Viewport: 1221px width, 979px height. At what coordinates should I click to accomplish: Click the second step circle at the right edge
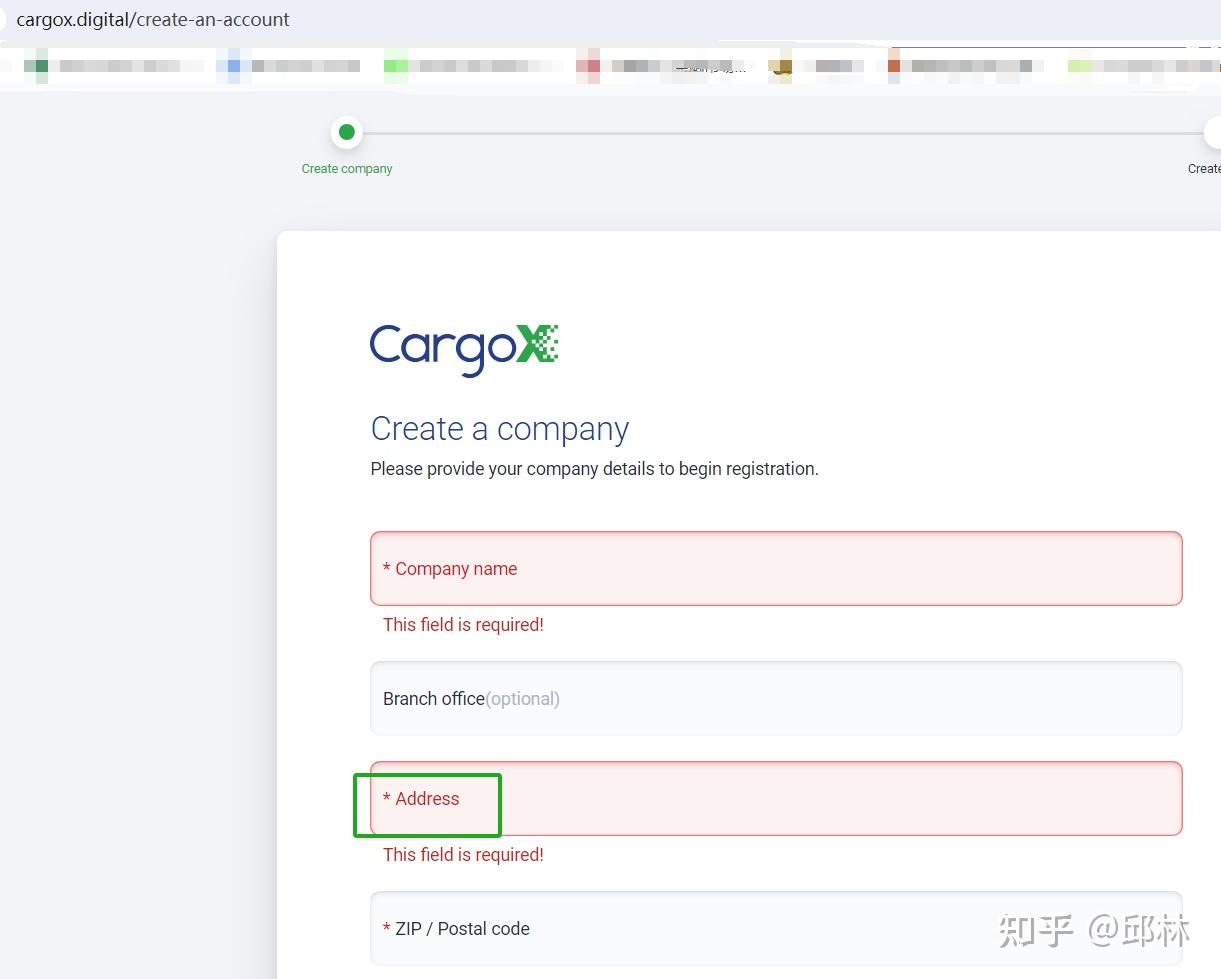click(1212, 131)
